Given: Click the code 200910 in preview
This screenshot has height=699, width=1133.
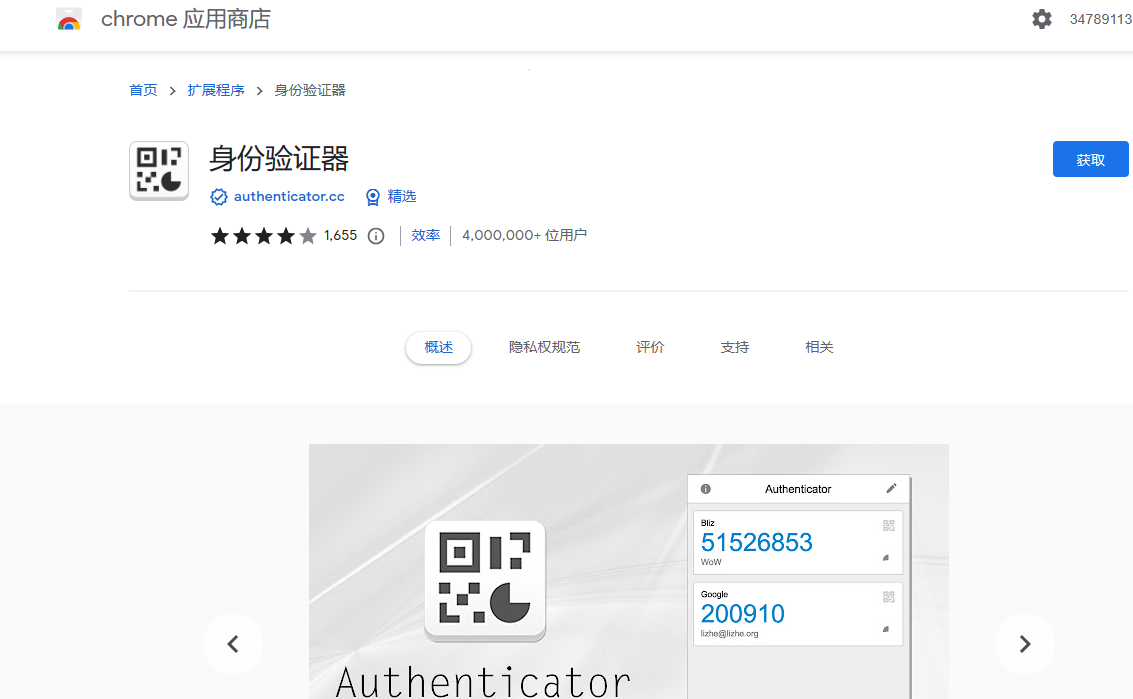Looking at the screenshot, I should 743,614.
